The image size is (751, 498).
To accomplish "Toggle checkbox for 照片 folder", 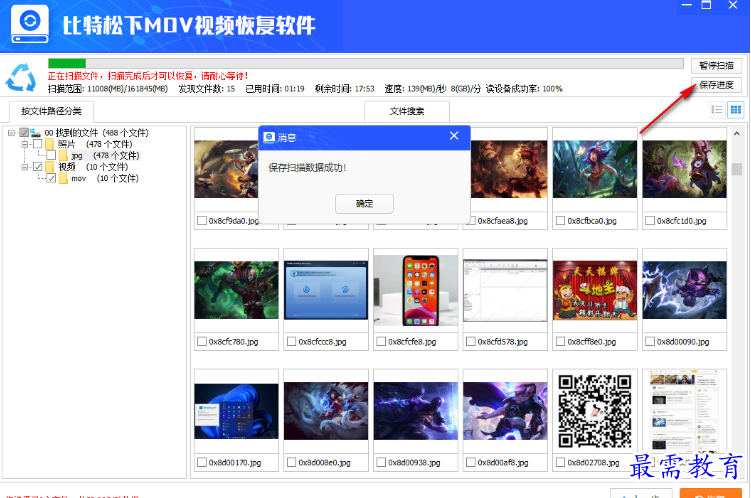I will point(37,144).
